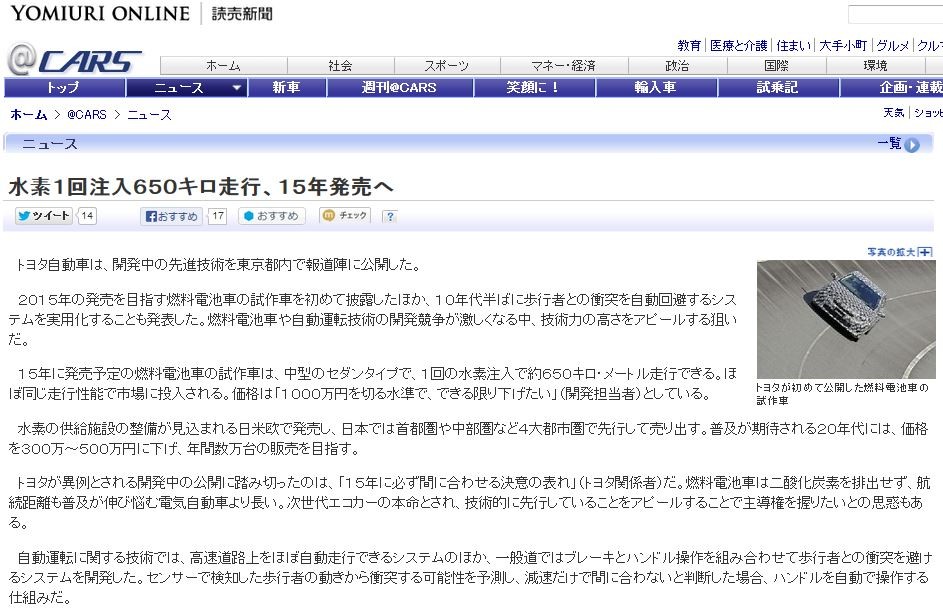Click the 一覧 text link
The width and height of the screenshot is (943, 614).
point(889,144)
